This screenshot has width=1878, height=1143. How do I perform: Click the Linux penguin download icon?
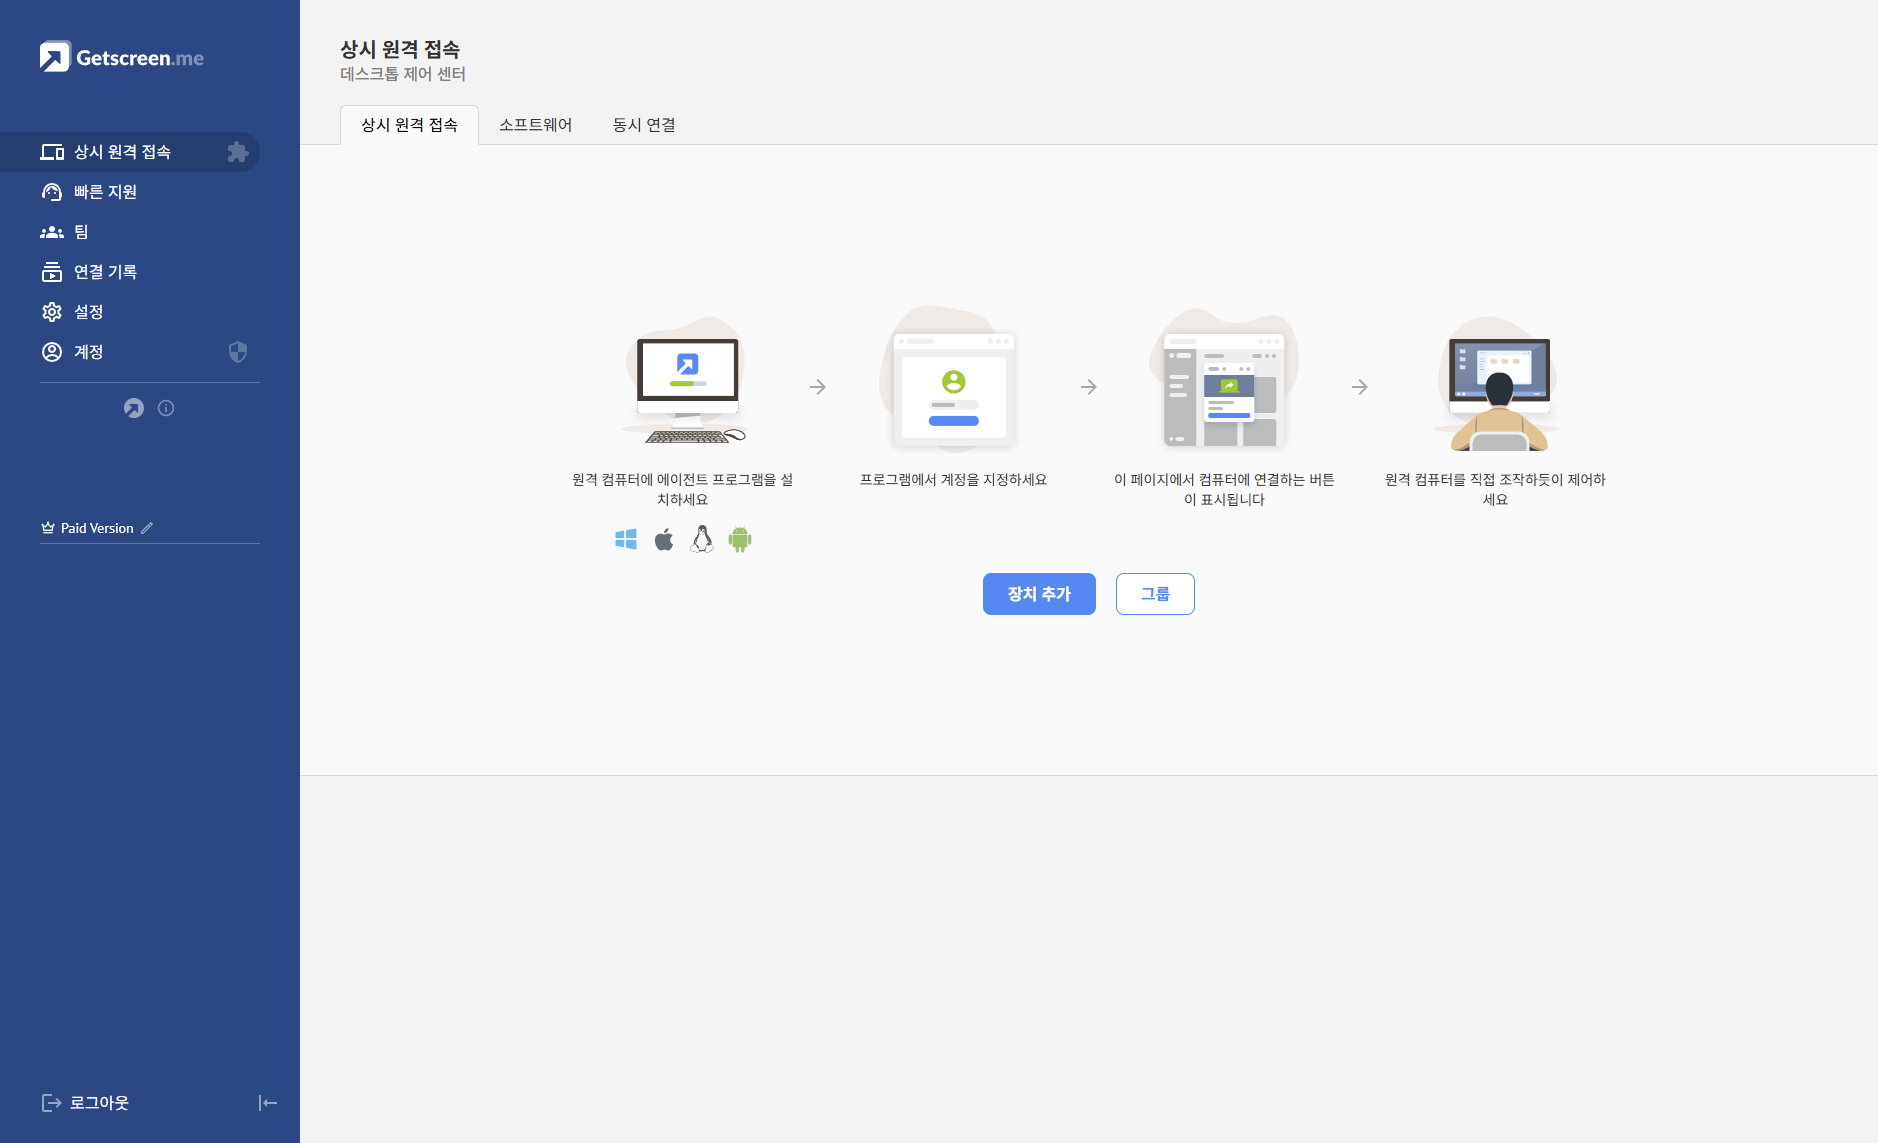pyautogui.click(x=702, y=539)
